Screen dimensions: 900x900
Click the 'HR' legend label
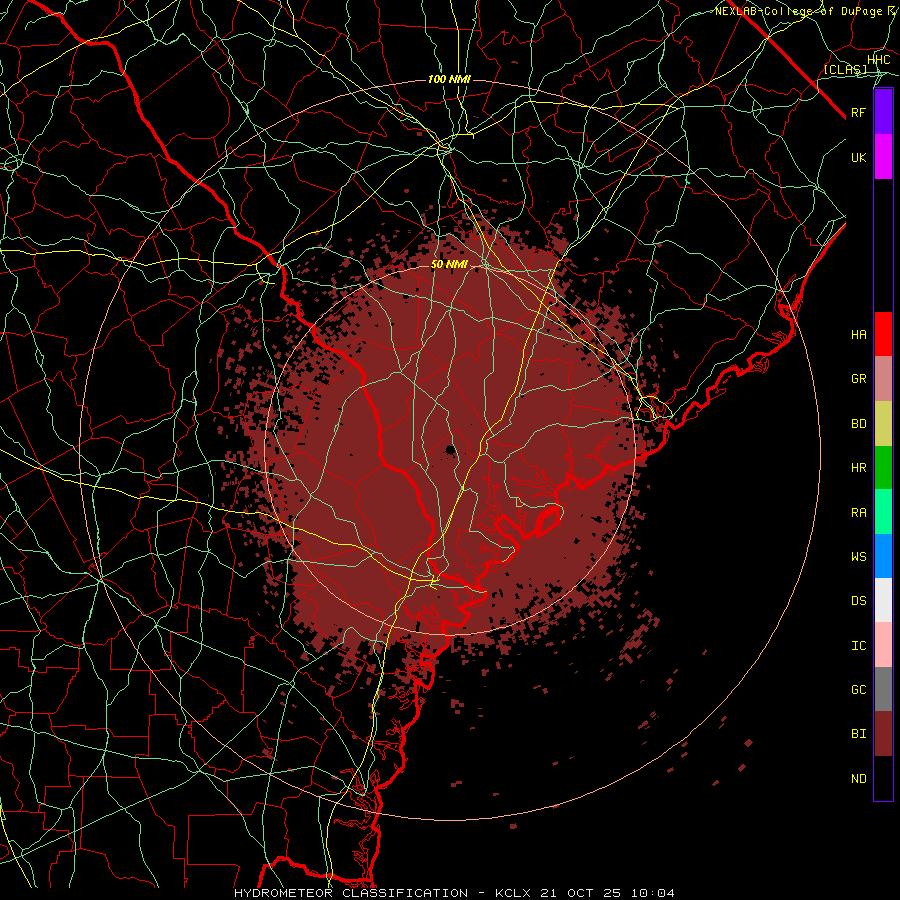(859, 468)
